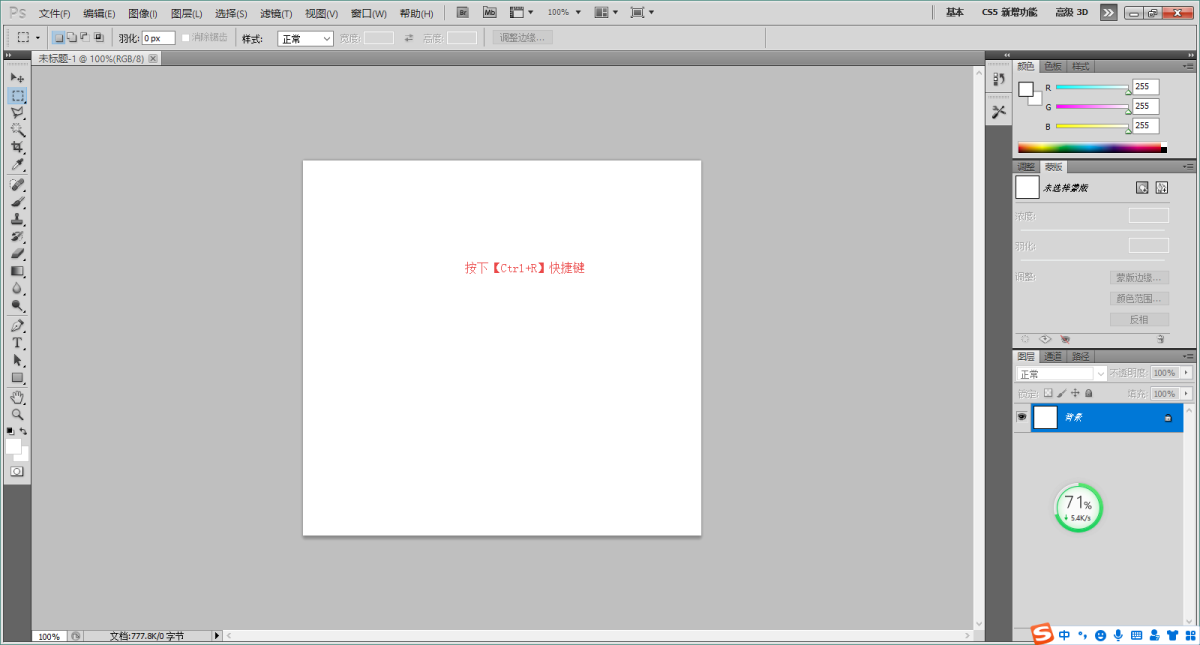Launch Adobe Bridge from the Br icon

[463, 13]
